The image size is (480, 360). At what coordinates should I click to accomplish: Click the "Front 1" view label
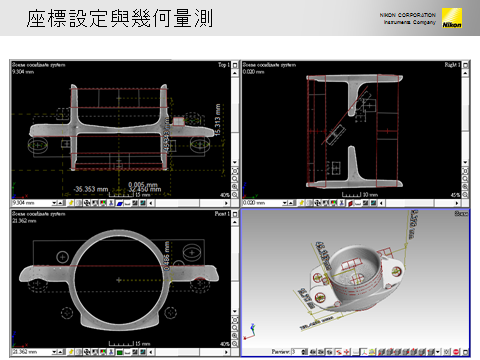222,214
